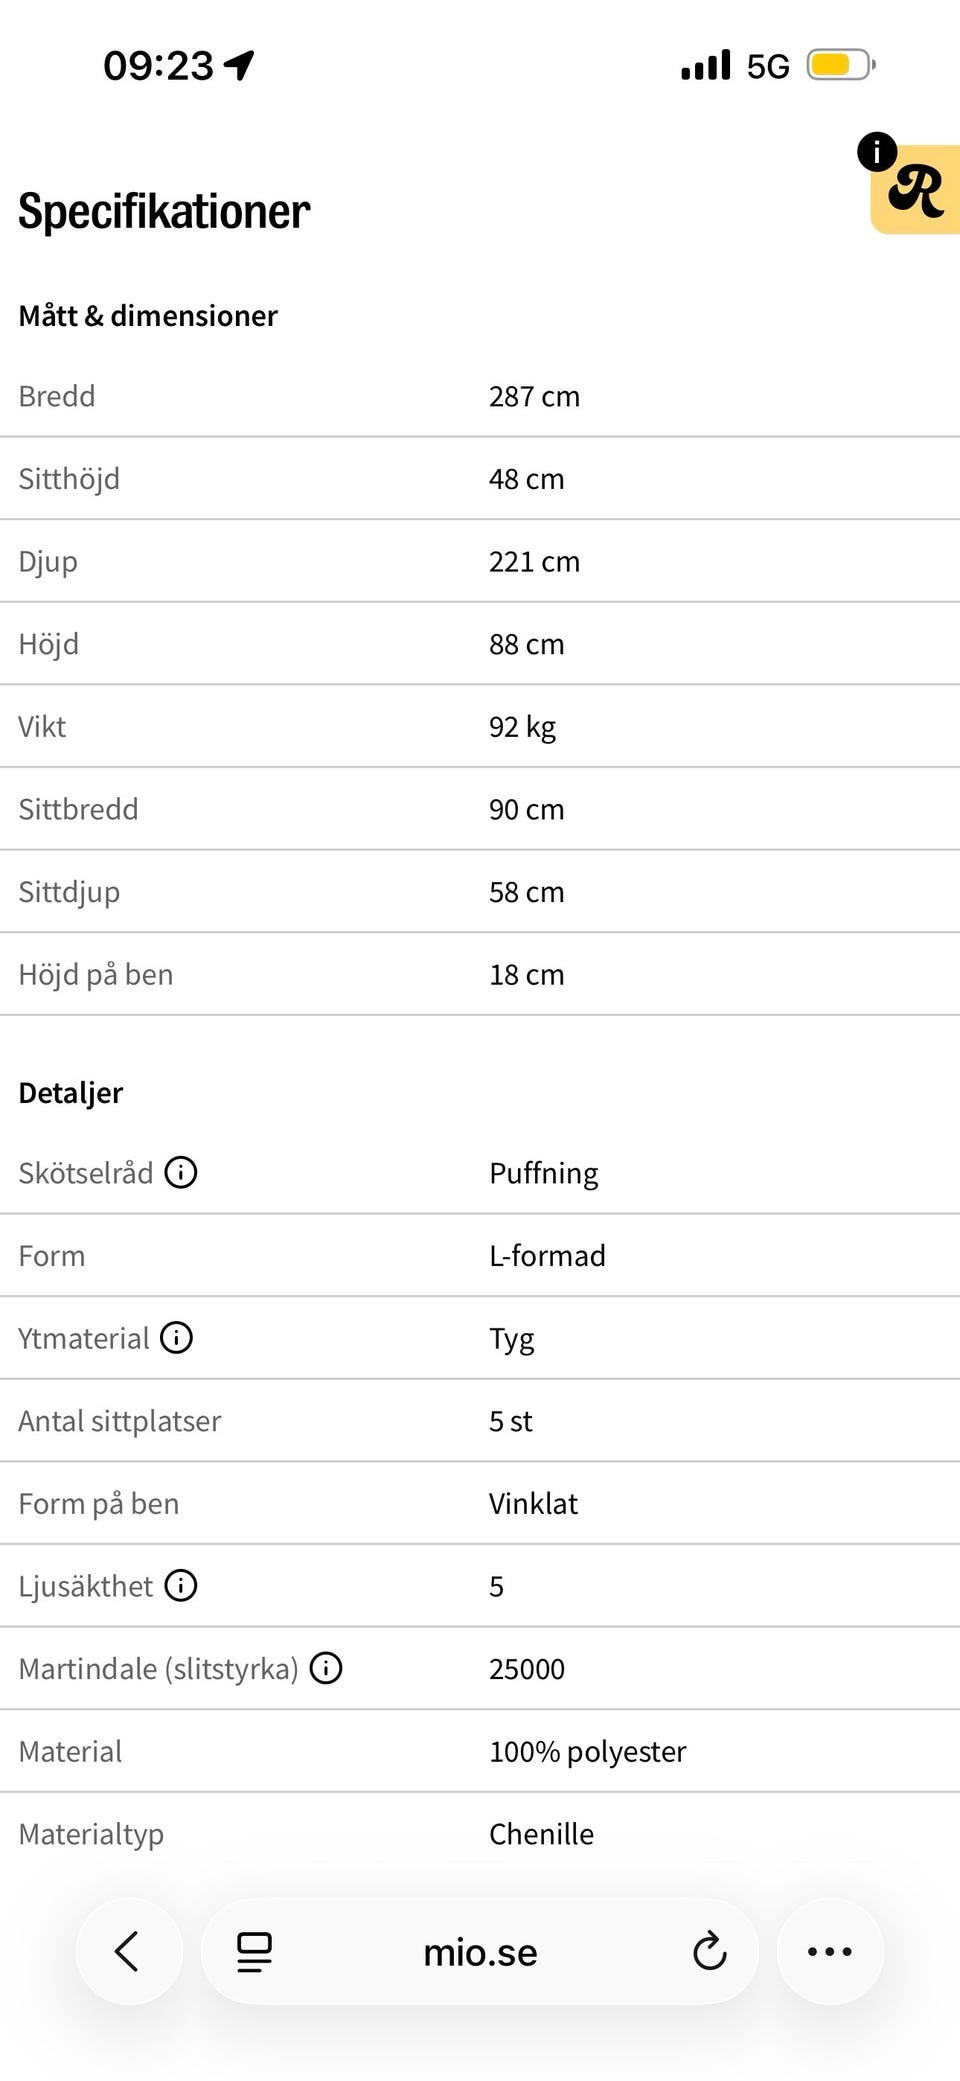Tap the status bar clock

(158, 66)
